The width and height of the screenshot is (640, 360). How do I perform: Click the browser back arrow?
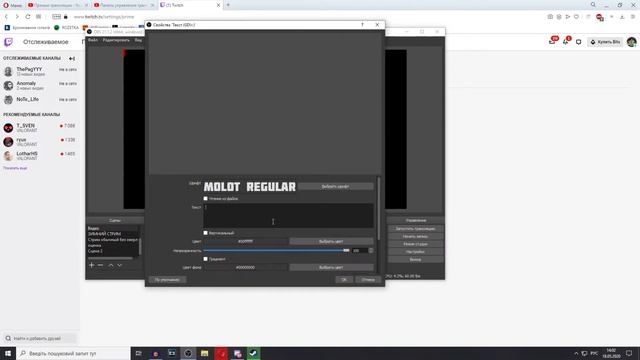7,17
